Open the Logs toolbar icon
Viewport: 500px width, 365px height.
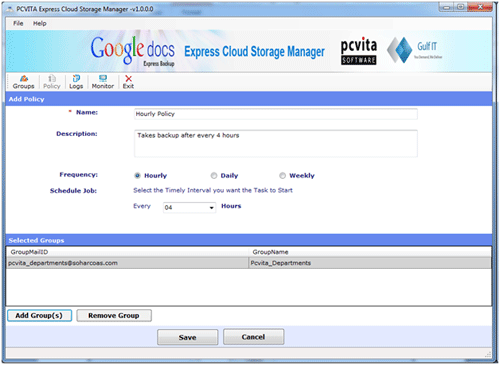coord(76,82)
